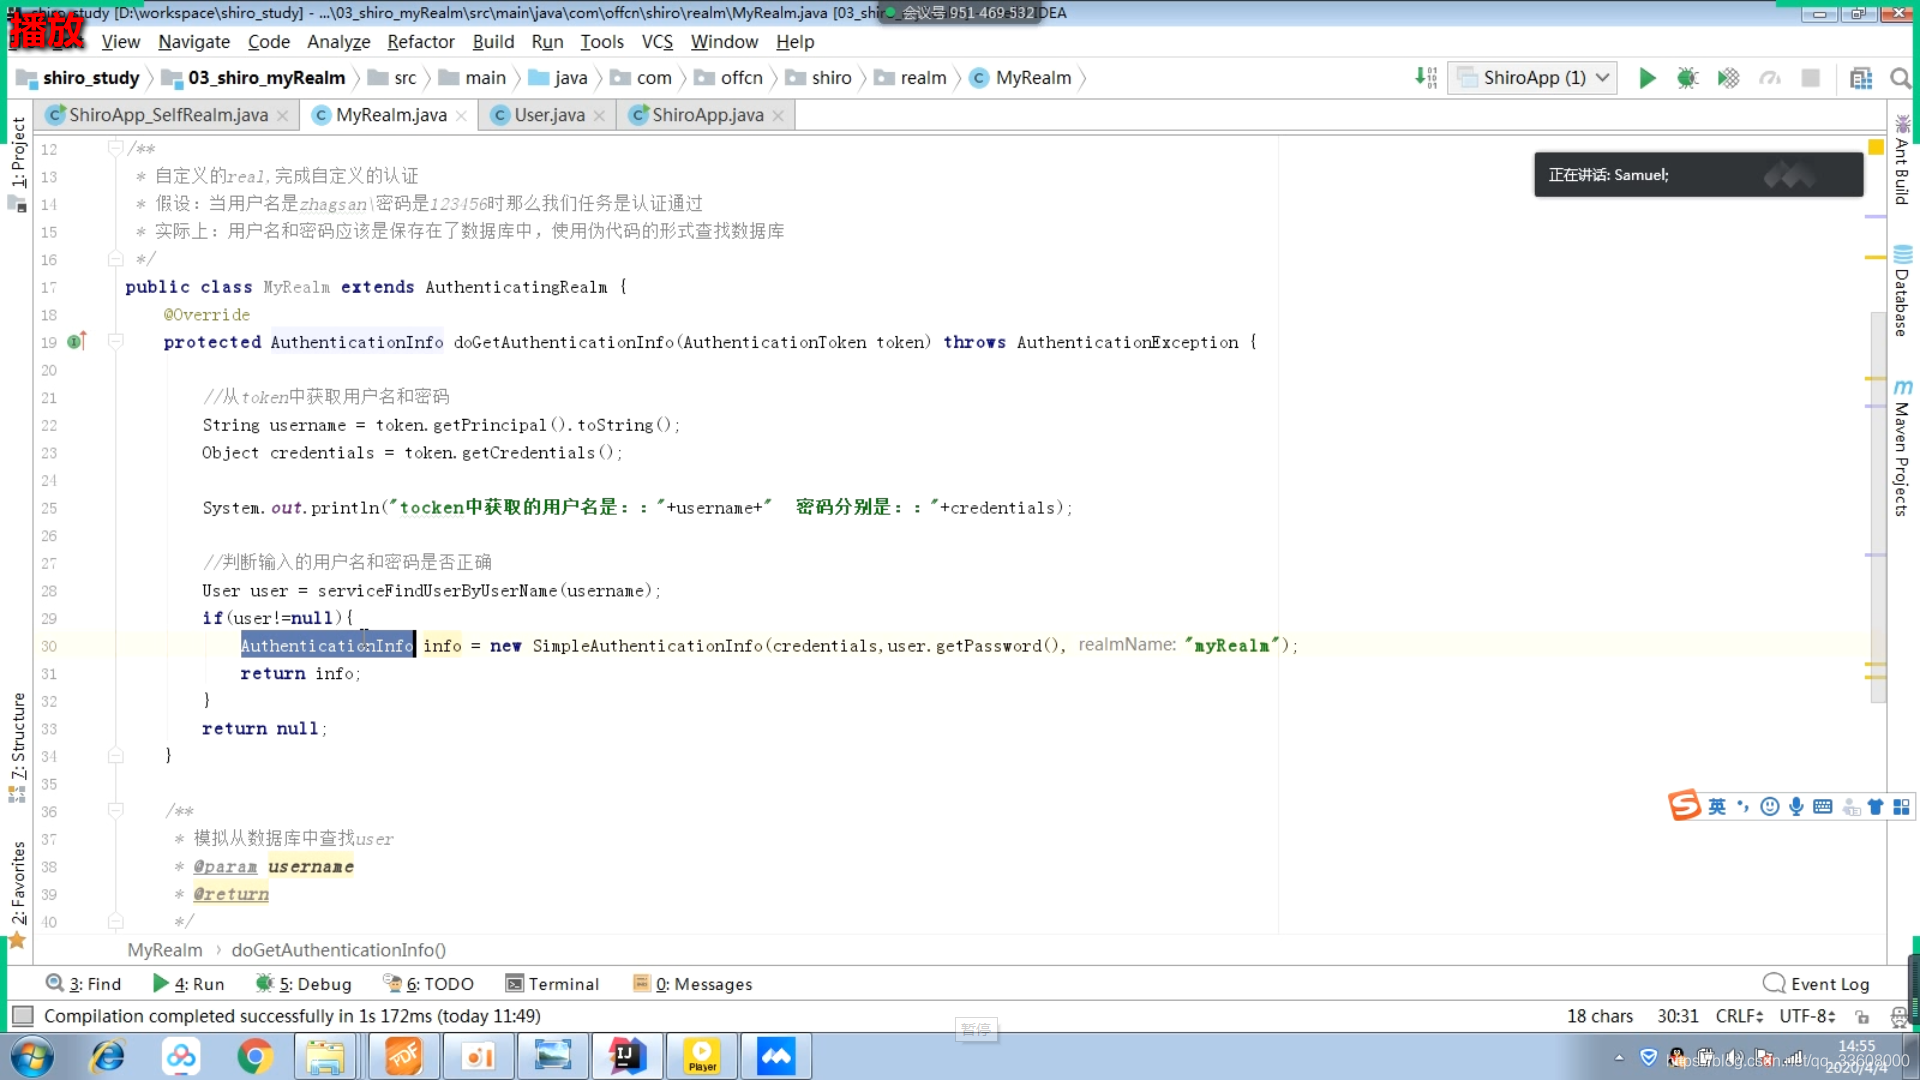1920x1080 pixels.
Task: Open the Player app in the taskbar
Action: [x=702, y=1056]
